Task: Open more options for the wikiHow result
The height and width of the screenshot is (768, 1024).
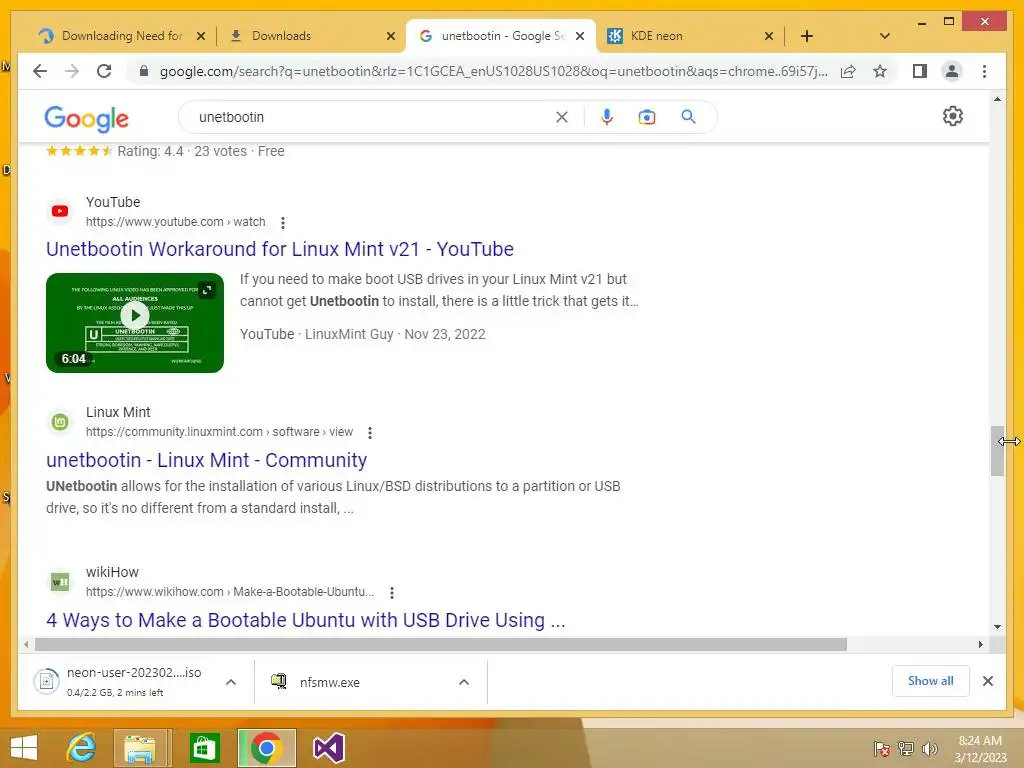Action: 392,593
